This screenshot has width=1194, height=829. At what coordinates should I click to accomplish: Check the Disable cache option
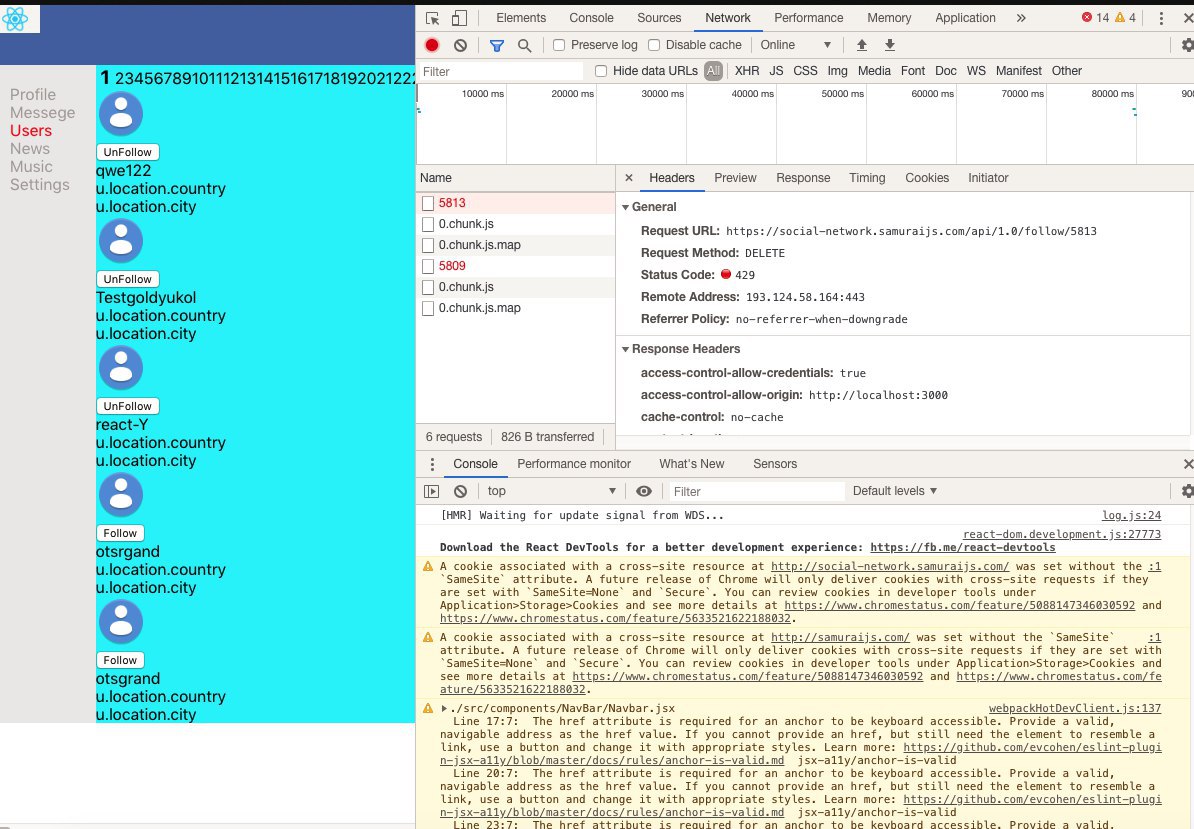(x=654, y=45)
